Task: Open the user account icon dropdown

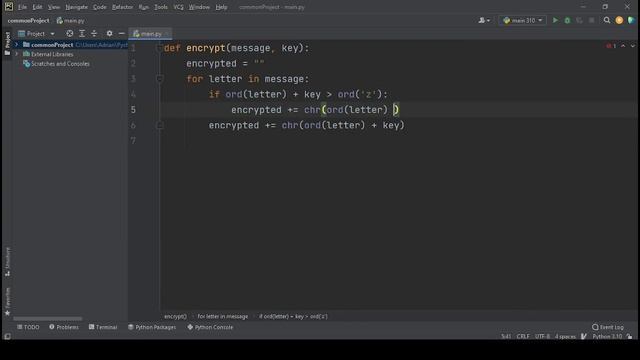Action: tap(484, 20)
